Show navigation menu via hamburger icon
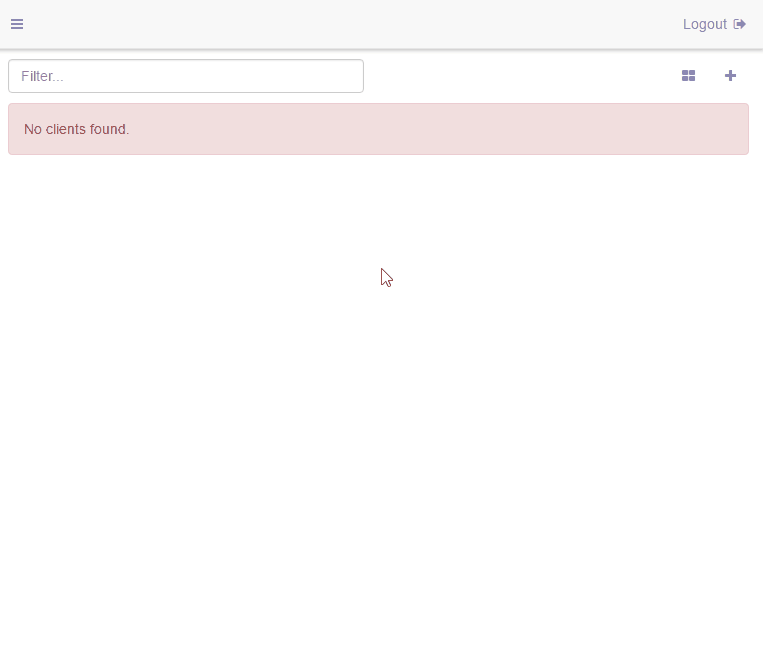The width and height of the screenshot is (763, 653). (17, 24)
